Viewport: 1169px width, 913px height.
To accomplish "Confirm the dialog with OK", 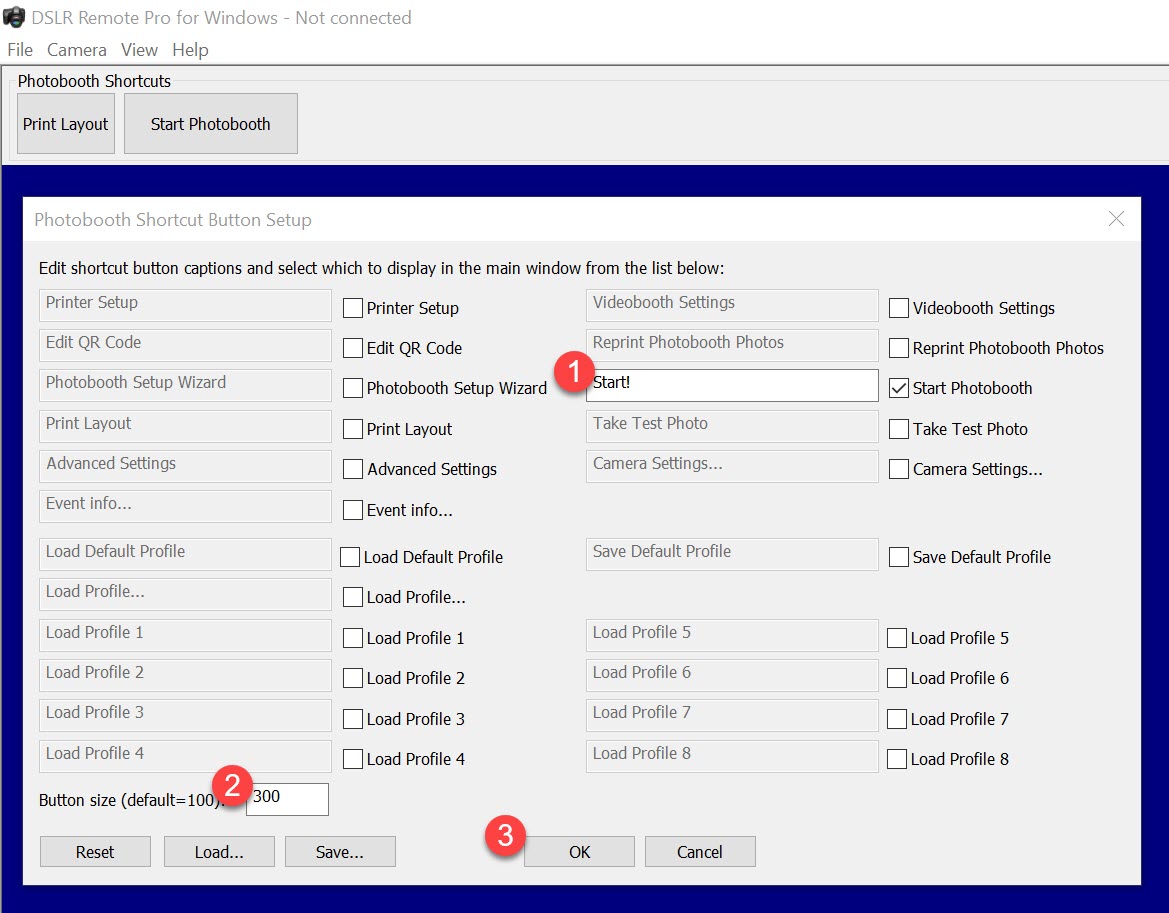I will 579,851.
